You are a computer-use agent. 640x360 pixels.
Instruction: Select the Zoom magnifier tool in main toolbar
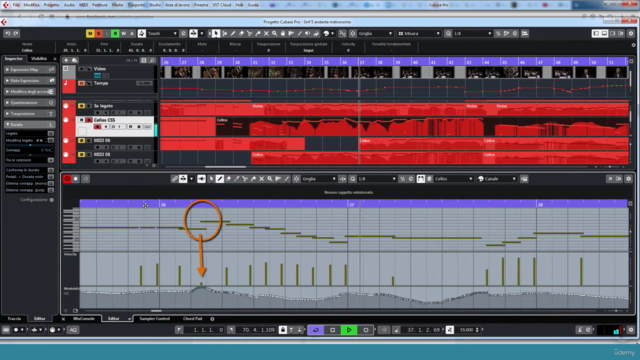274,33
